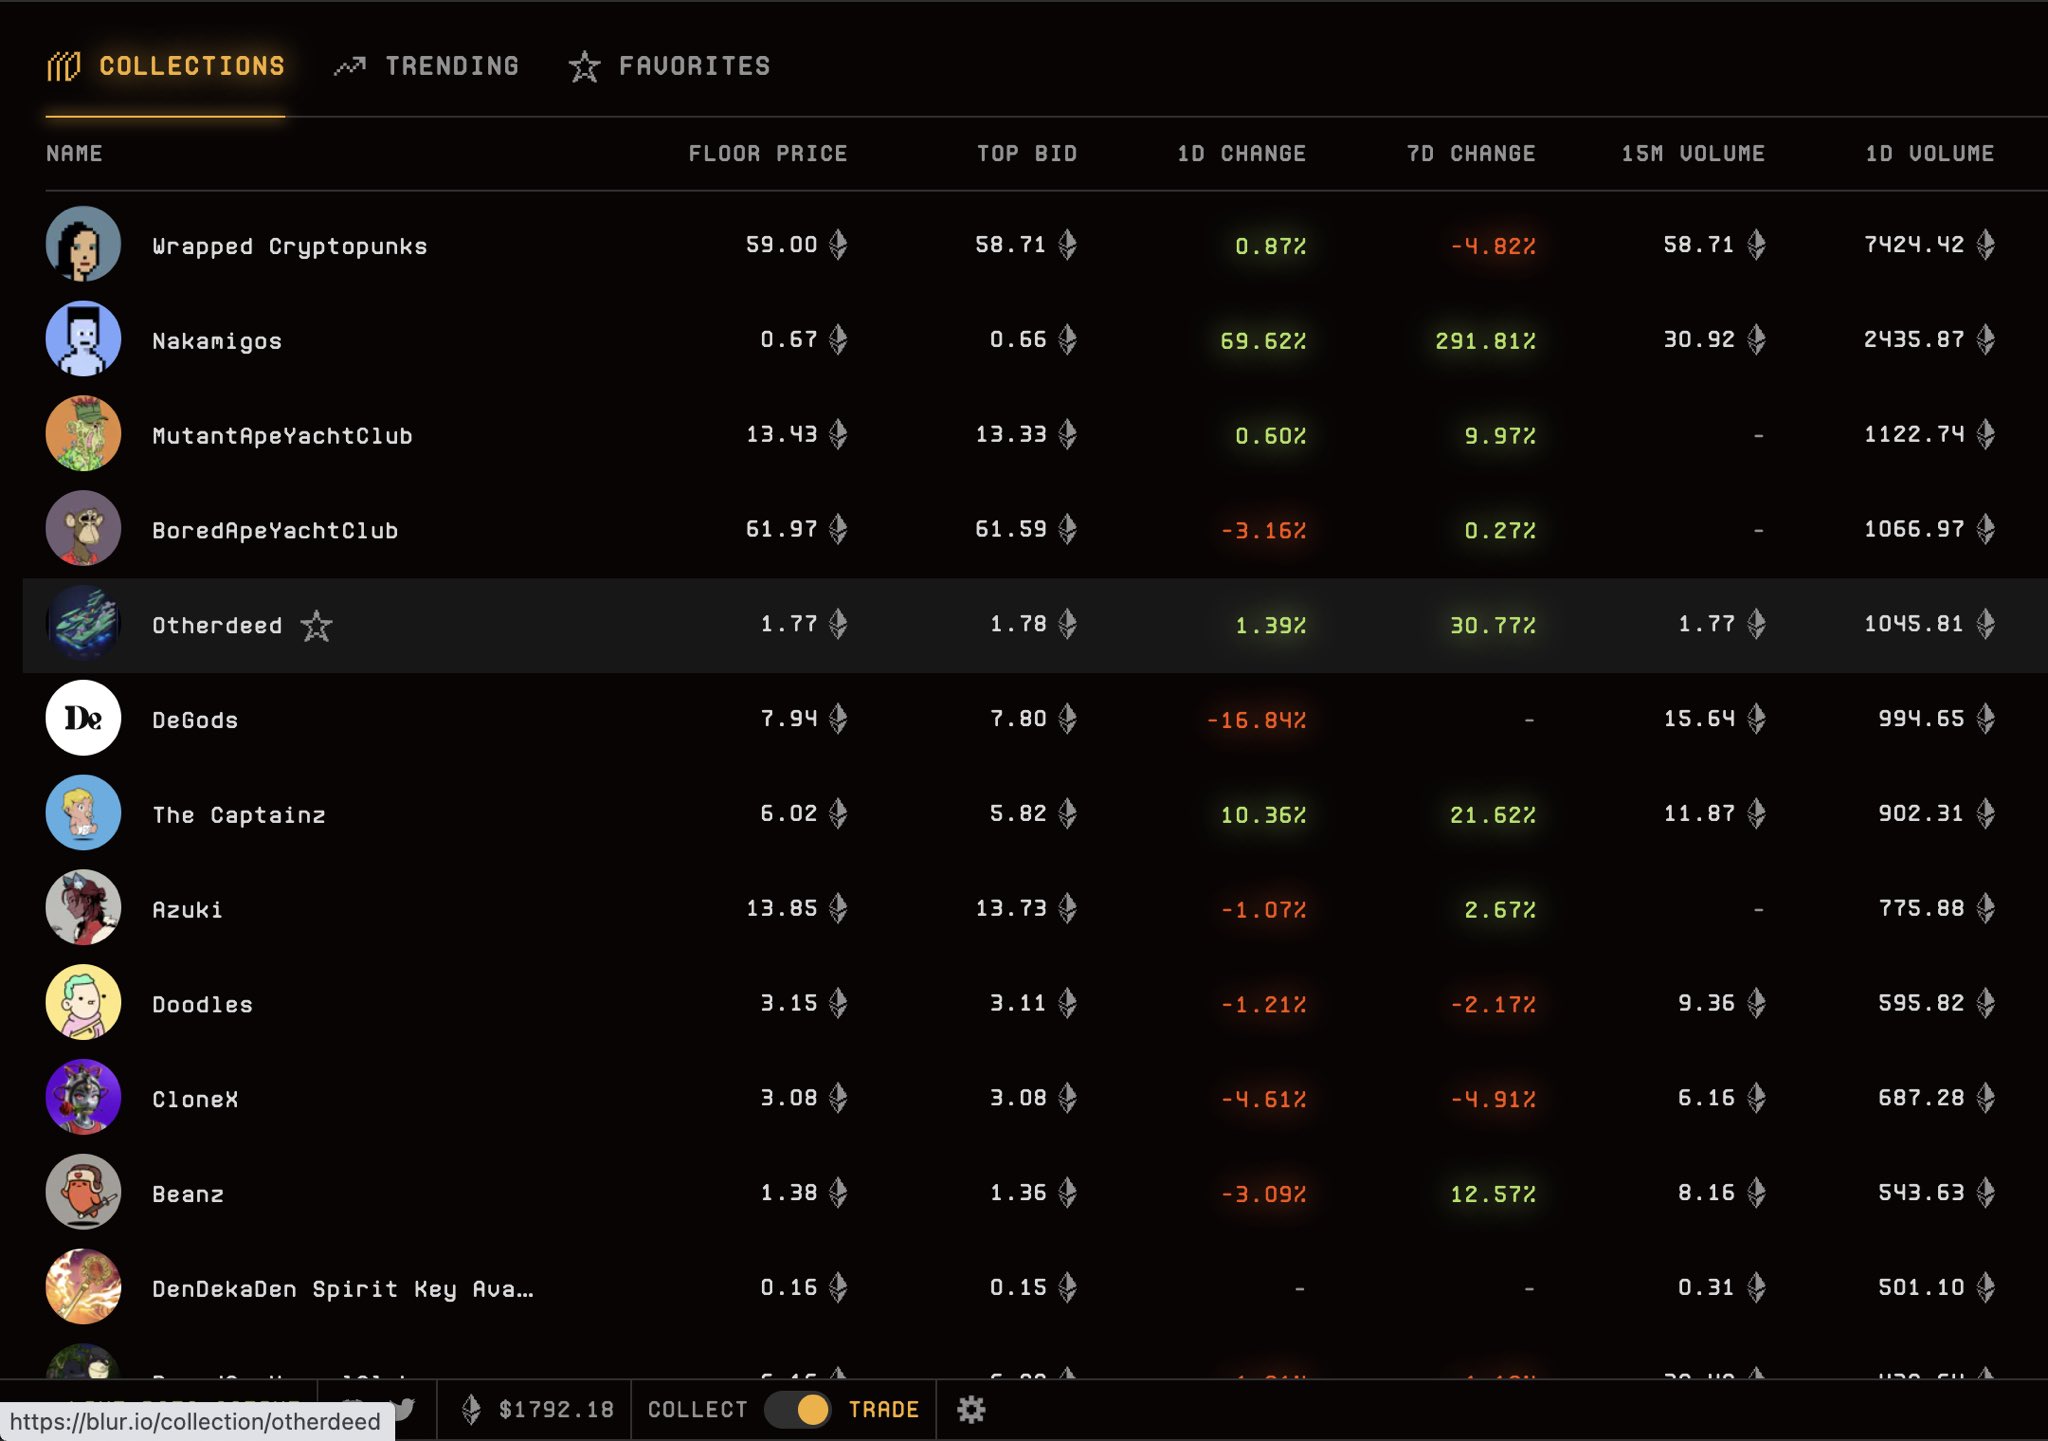Open the Favorites tab
Image resolution: width=2048 pixels, height=1441 pixels.
point(670,66)
